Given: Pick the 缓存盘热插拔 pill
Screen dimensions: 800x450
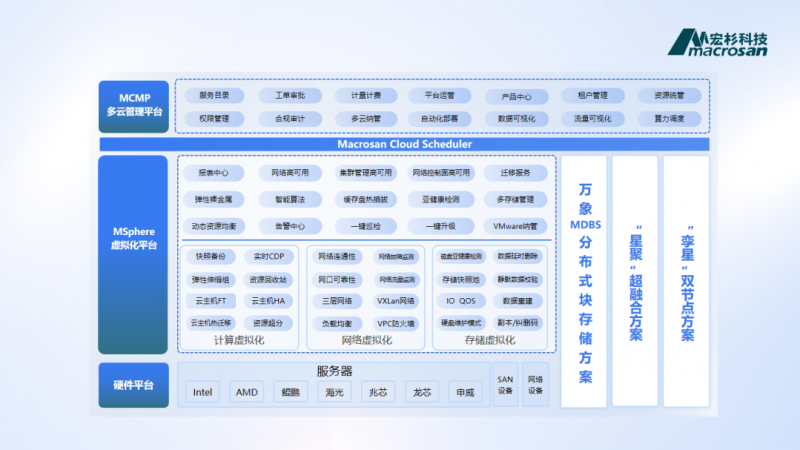Looking at the screenshot, I should coord(366,199).
